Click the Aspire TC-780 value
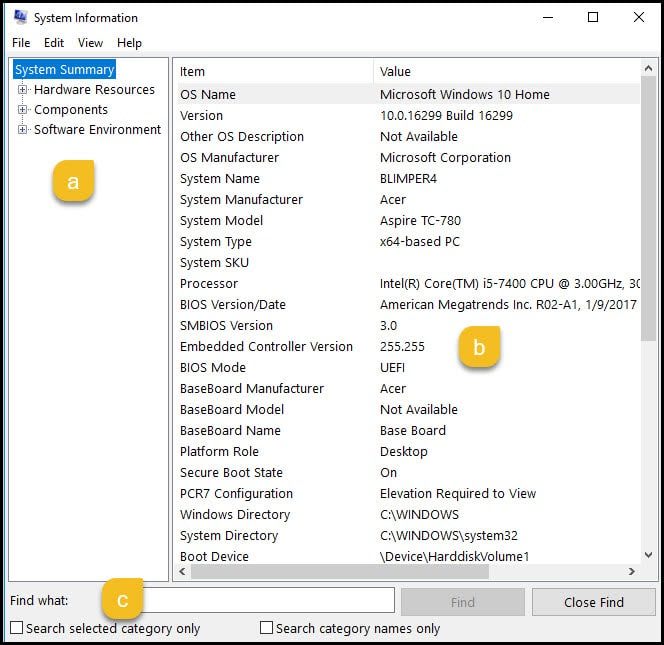This screenshot has width=664, height=645. tap(420, 221)
